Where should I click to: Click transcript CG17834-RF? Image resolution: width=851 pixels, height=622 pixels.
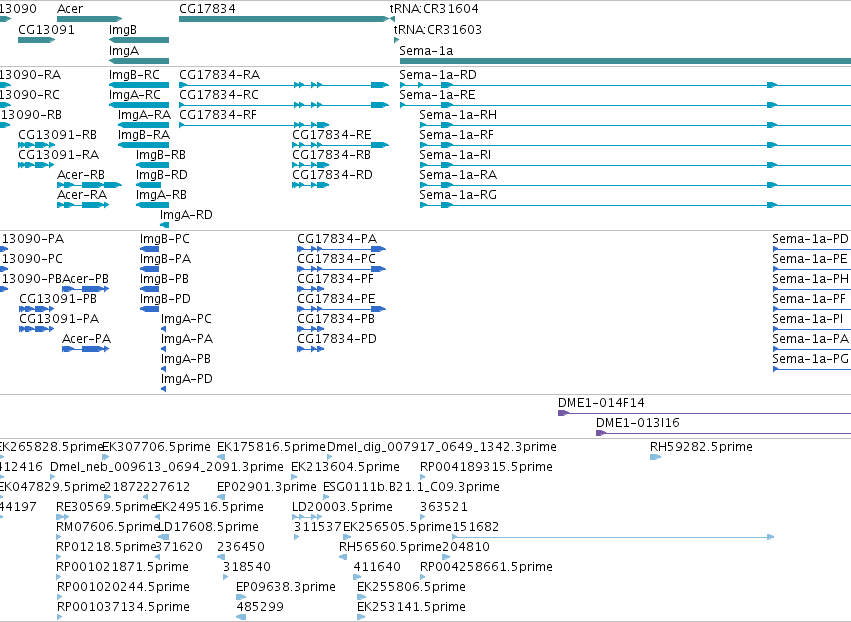(x=254, y=125)
